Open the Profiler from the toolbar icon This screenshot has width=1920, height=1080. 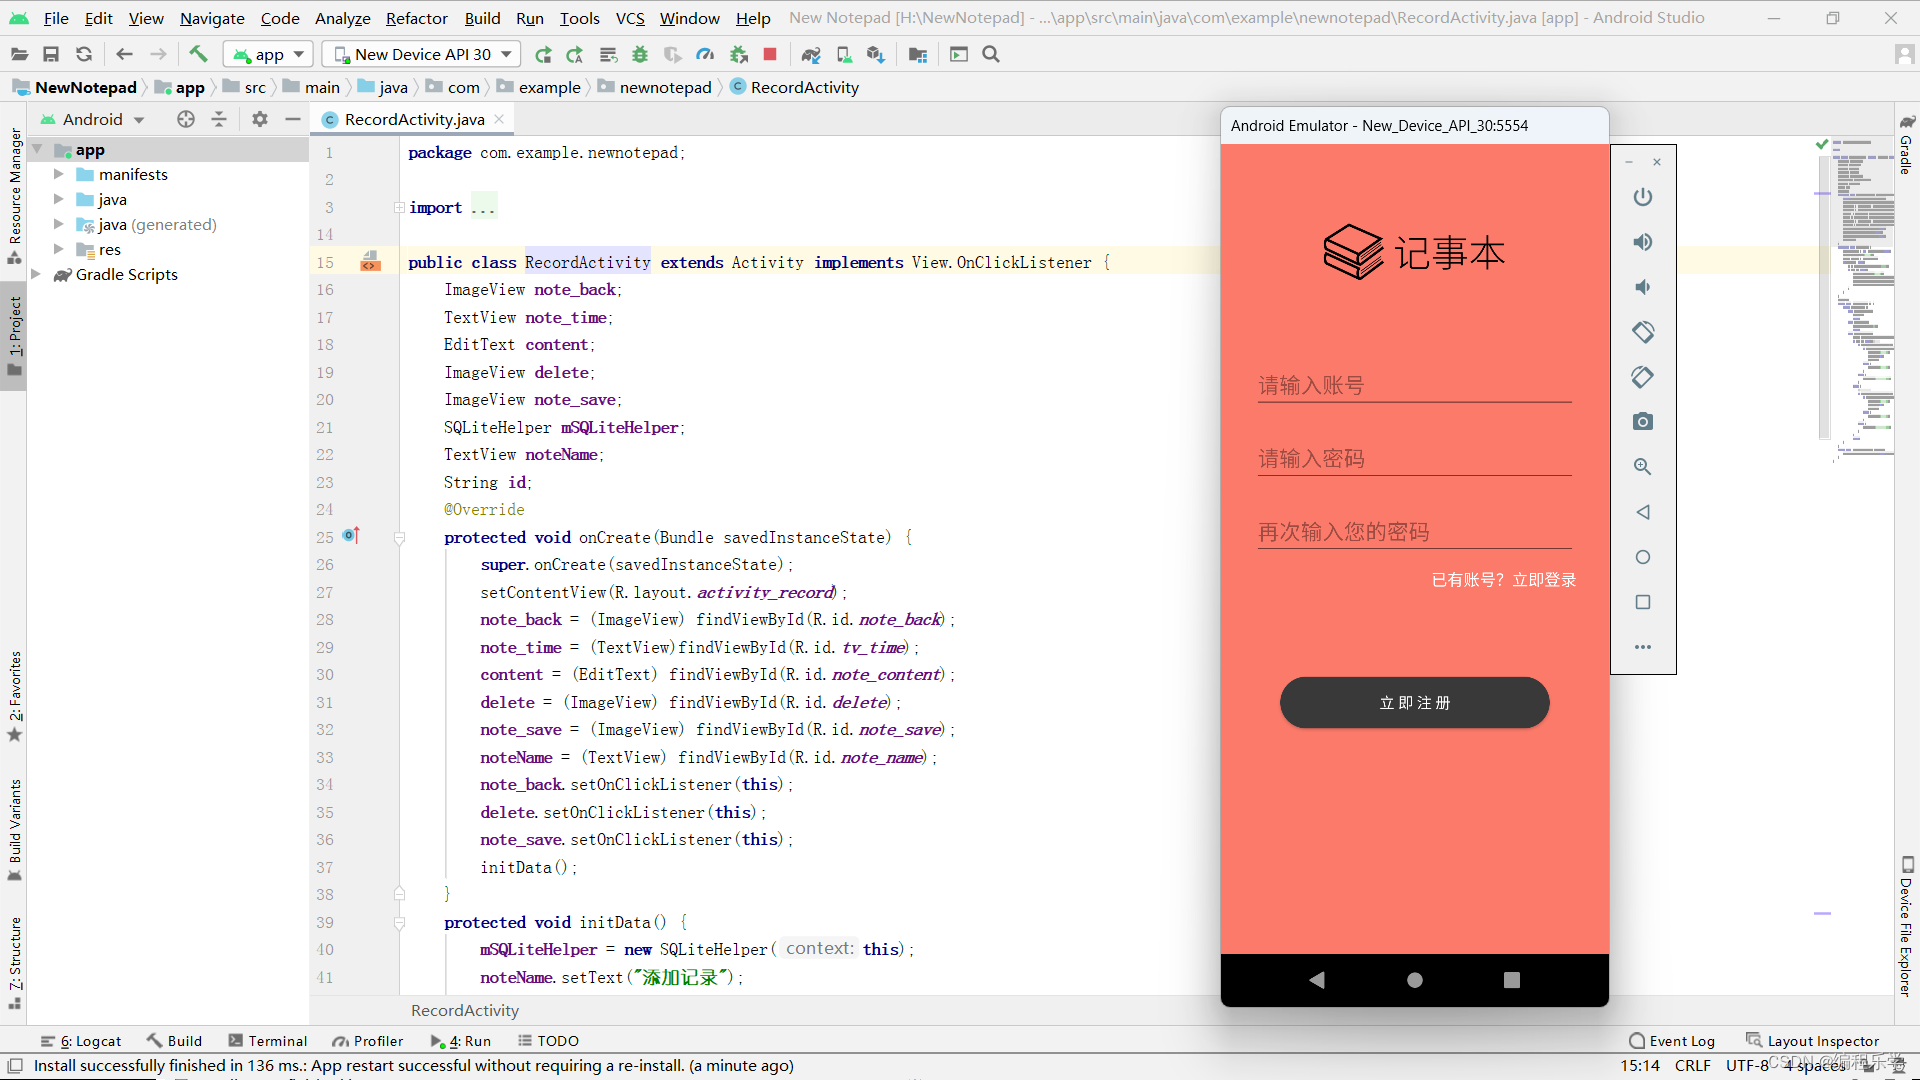tap(706, 54)
